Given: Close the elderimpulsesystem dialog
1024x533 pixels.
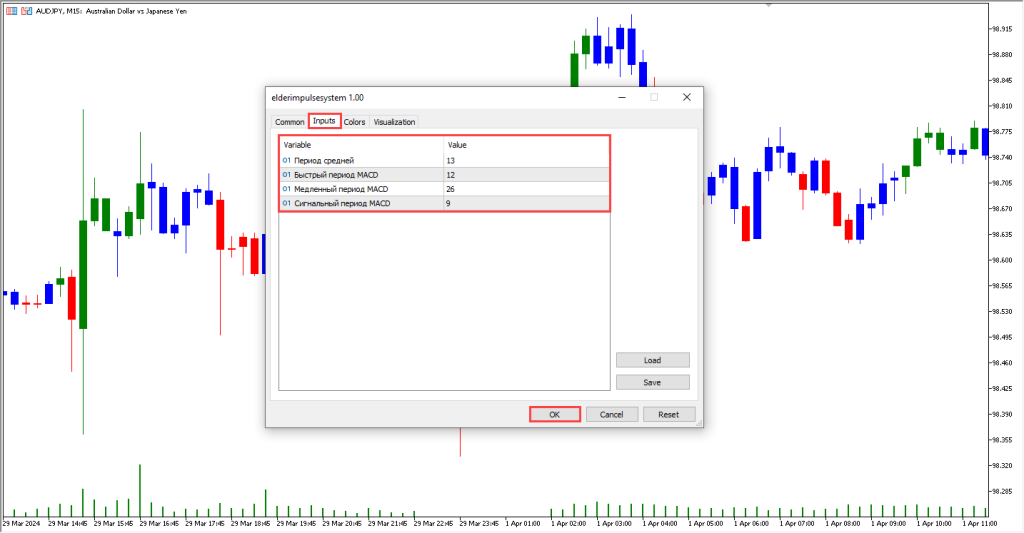Looking at the screenshot, I should coord(686,97).
